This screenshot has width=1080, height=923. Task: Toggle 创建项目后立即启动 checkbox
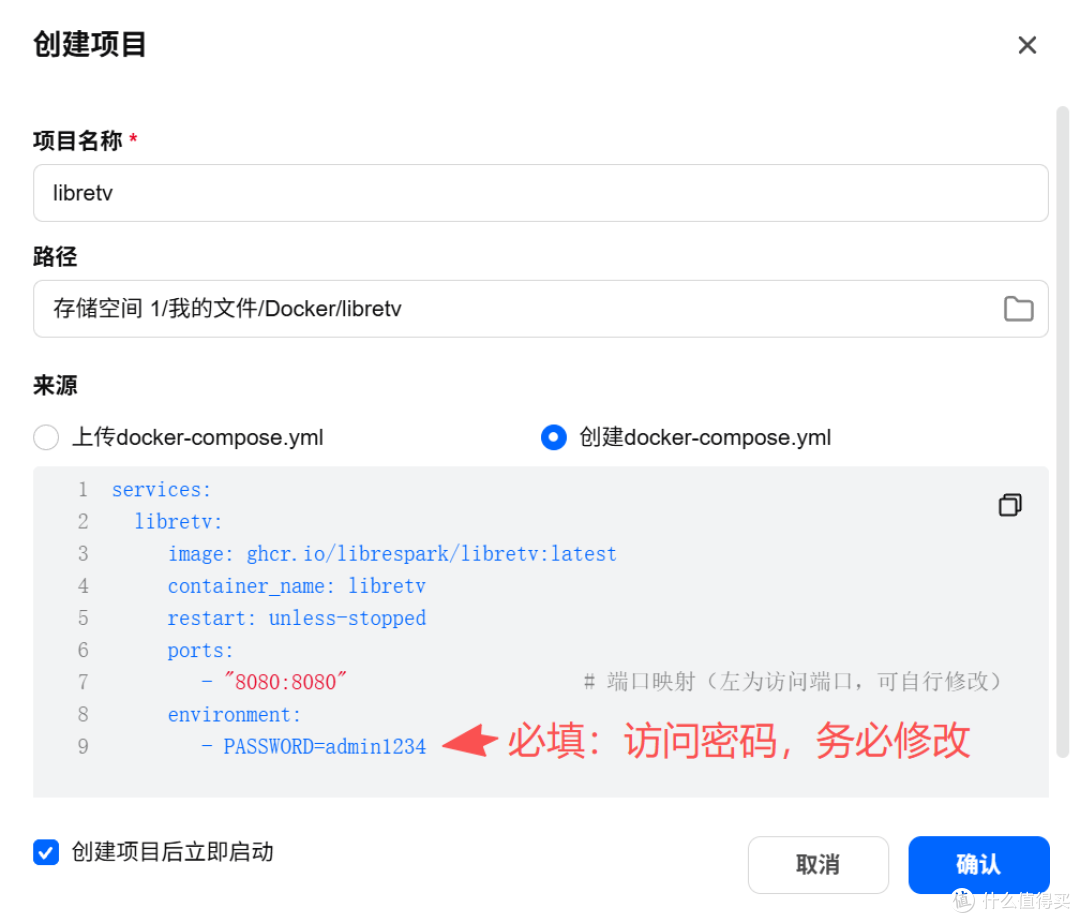[x=46, y=852]
